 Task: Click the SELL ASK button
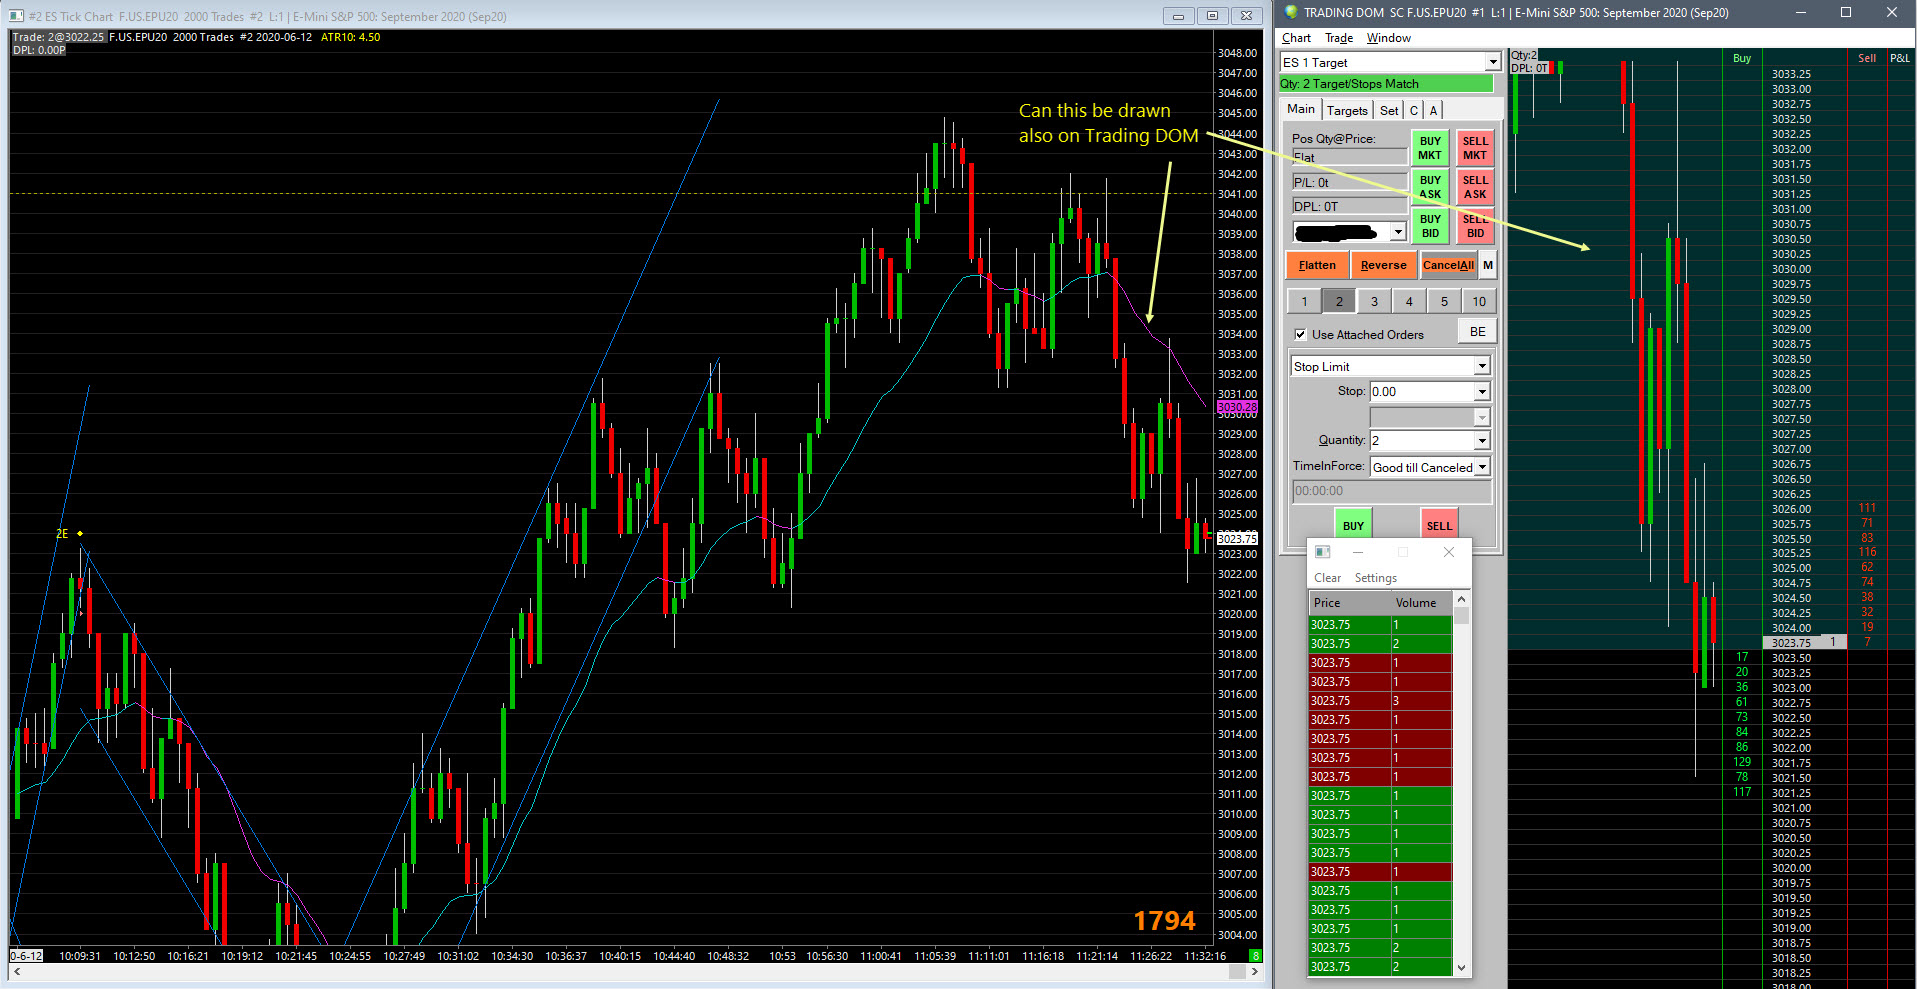[1475, 187]
